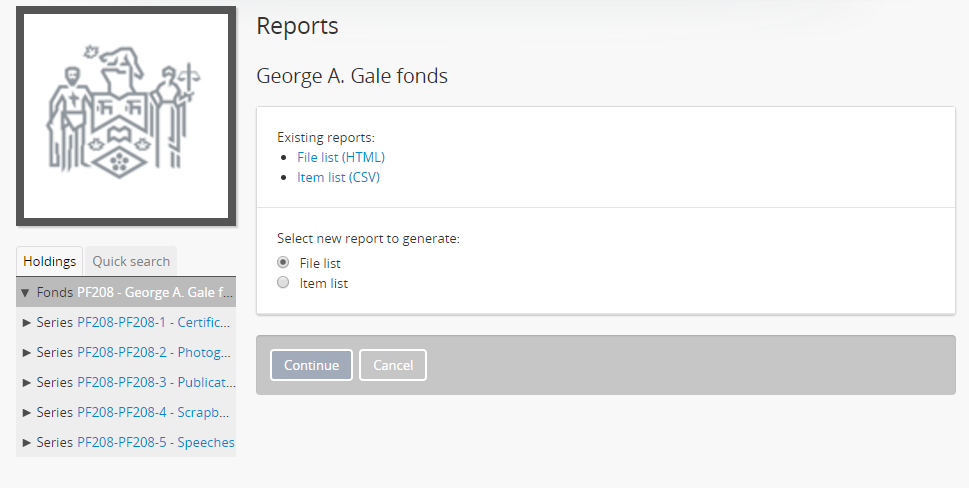Screen dimensions: 969x488
Task: Open the existing File list (HTML) report
Action: coord(341,157)
